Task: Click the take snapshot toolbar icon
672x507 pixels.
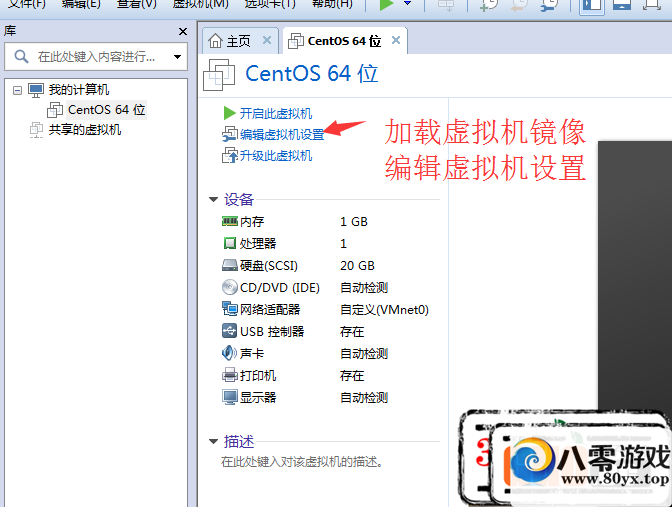Action: coord(489,4)
